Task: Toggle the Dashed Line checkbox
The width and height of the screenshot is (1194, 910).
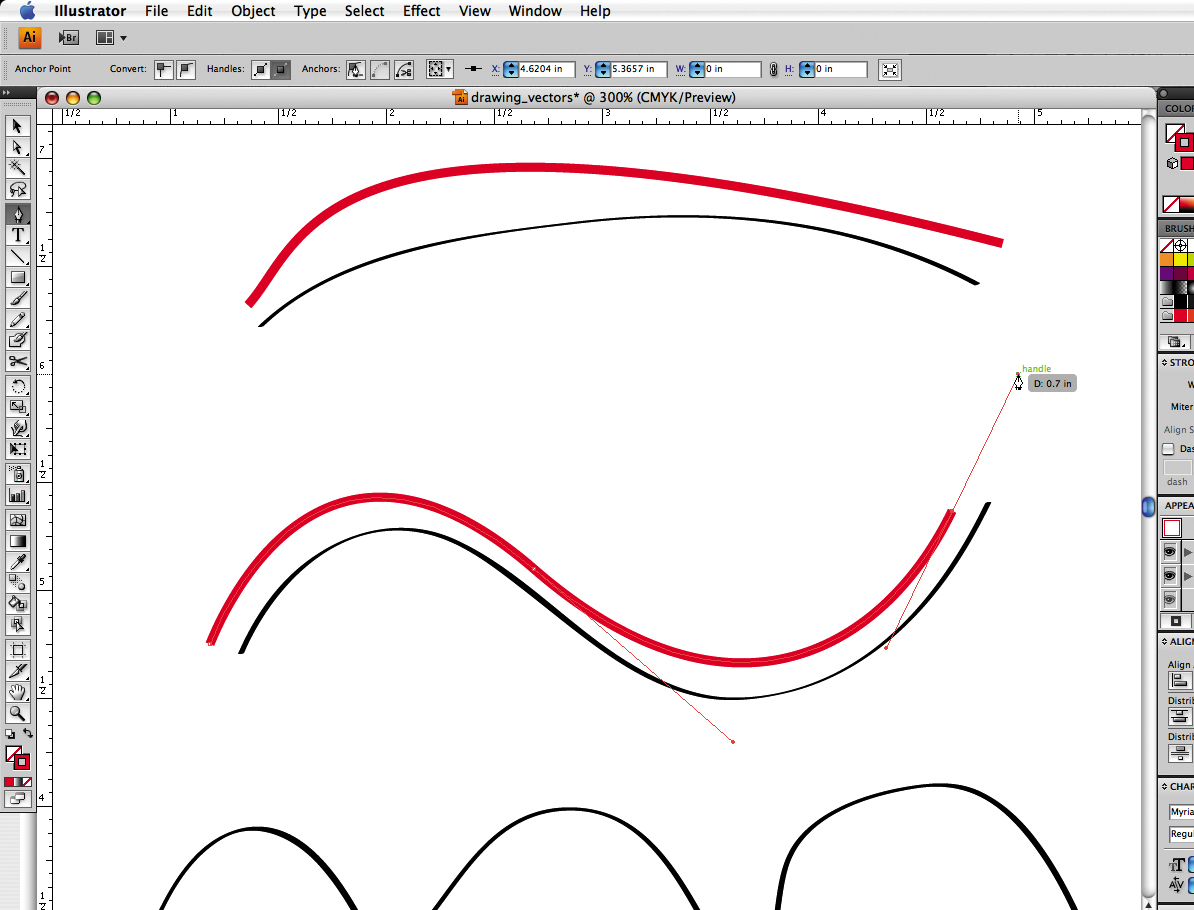Action: (x=1168, y=449)
